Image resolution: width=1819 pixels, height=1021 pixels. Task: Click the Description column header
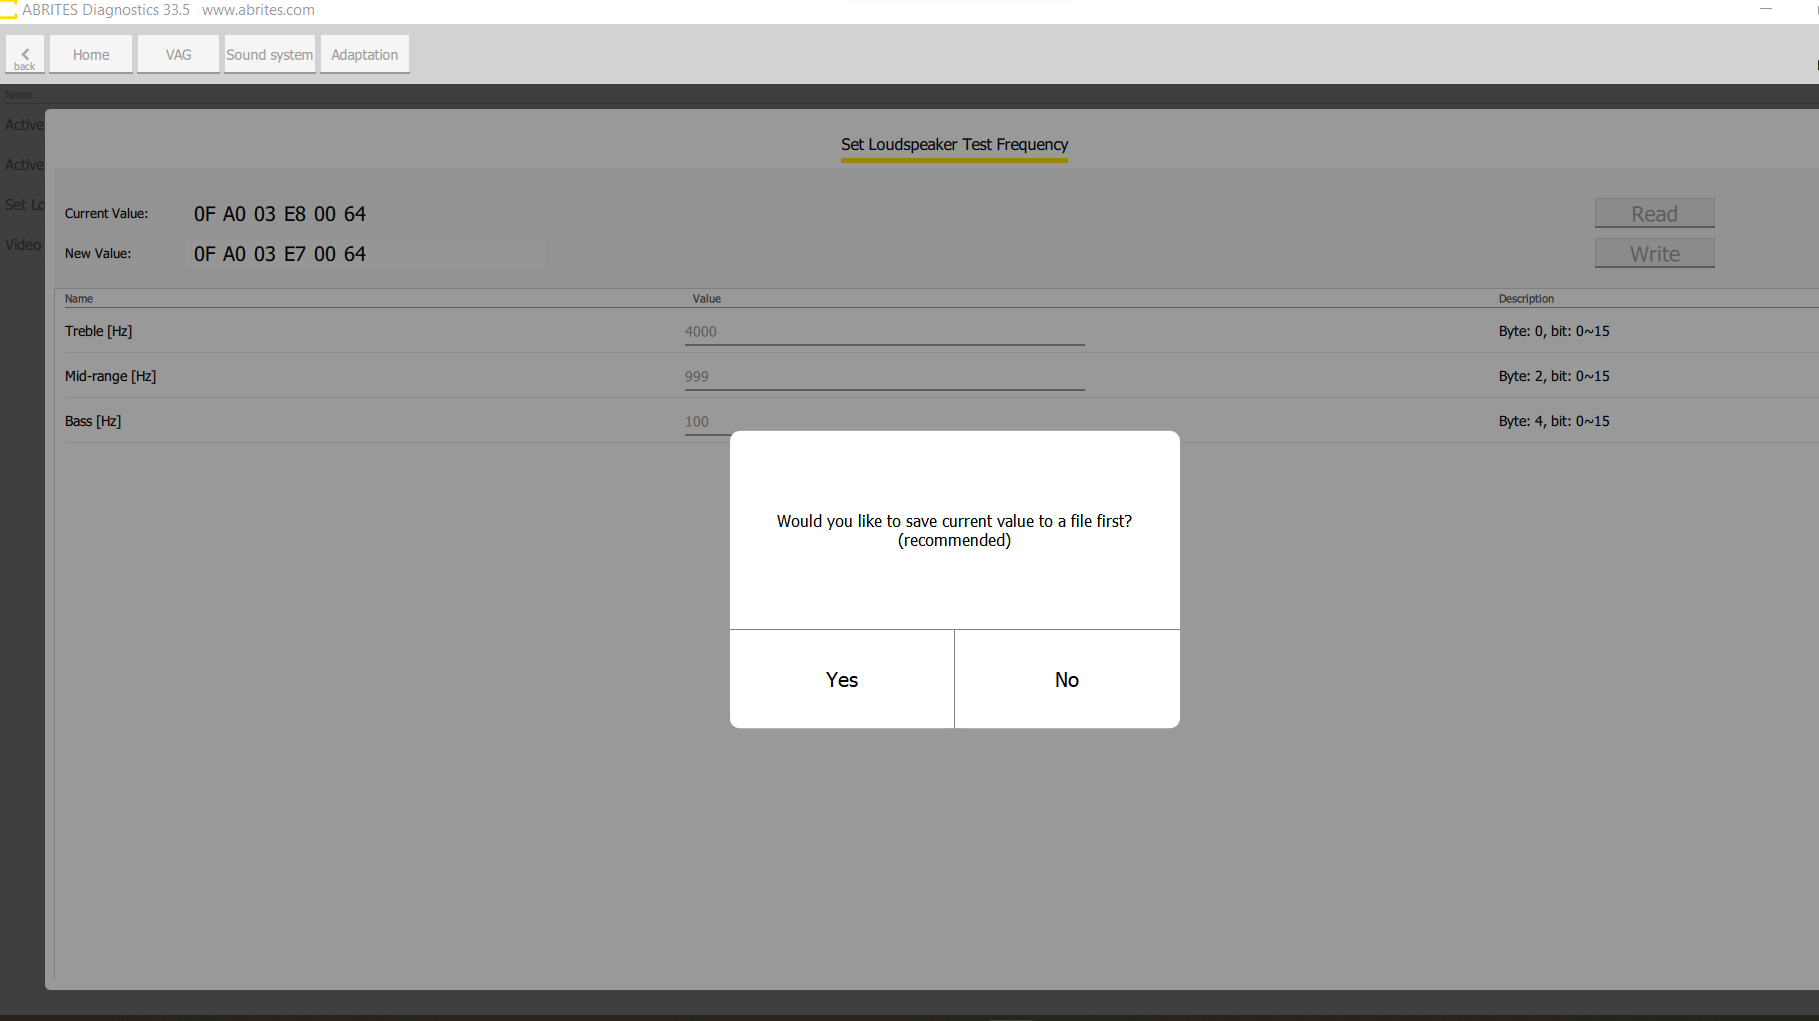(x=1526, y=299)
